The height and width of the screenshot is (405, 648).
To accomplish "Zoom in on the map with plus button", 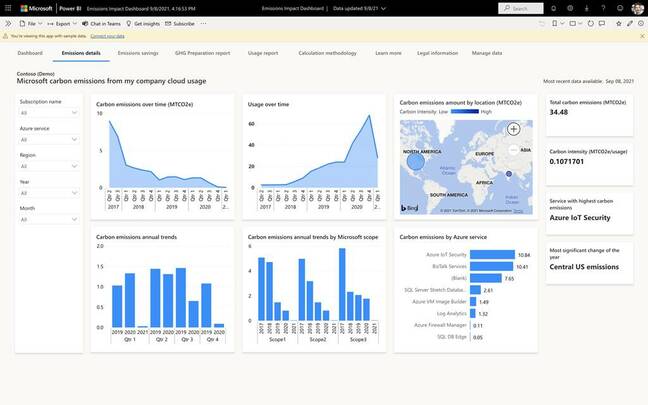I will click(x=513, y=129).
